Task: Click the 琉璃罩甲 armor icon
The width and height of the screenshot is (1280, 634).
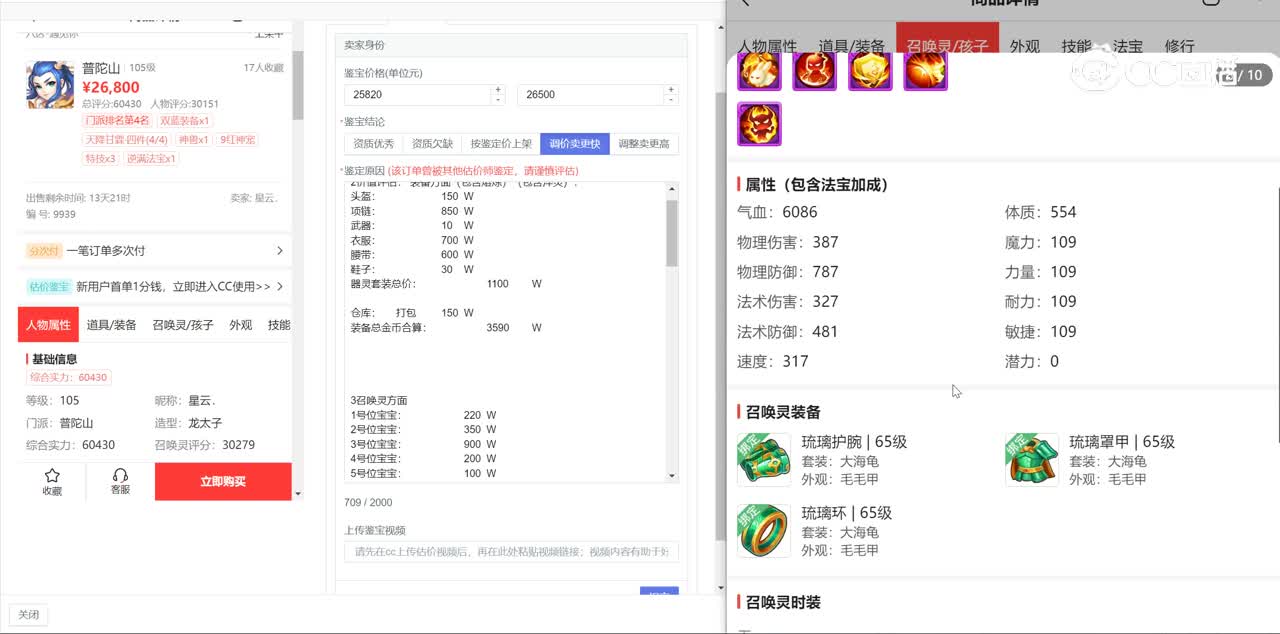Action: [1031, 459]
